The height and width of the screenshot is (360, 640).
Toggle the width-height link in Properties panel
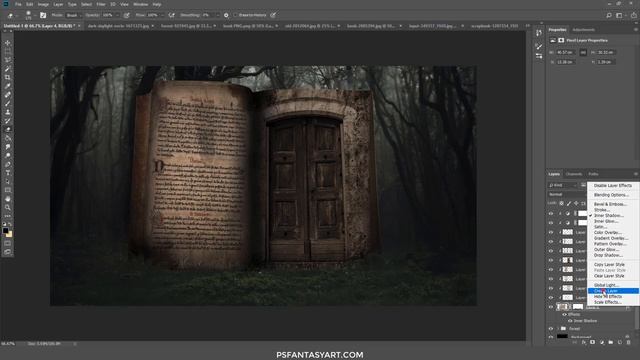tap(583, 52)
